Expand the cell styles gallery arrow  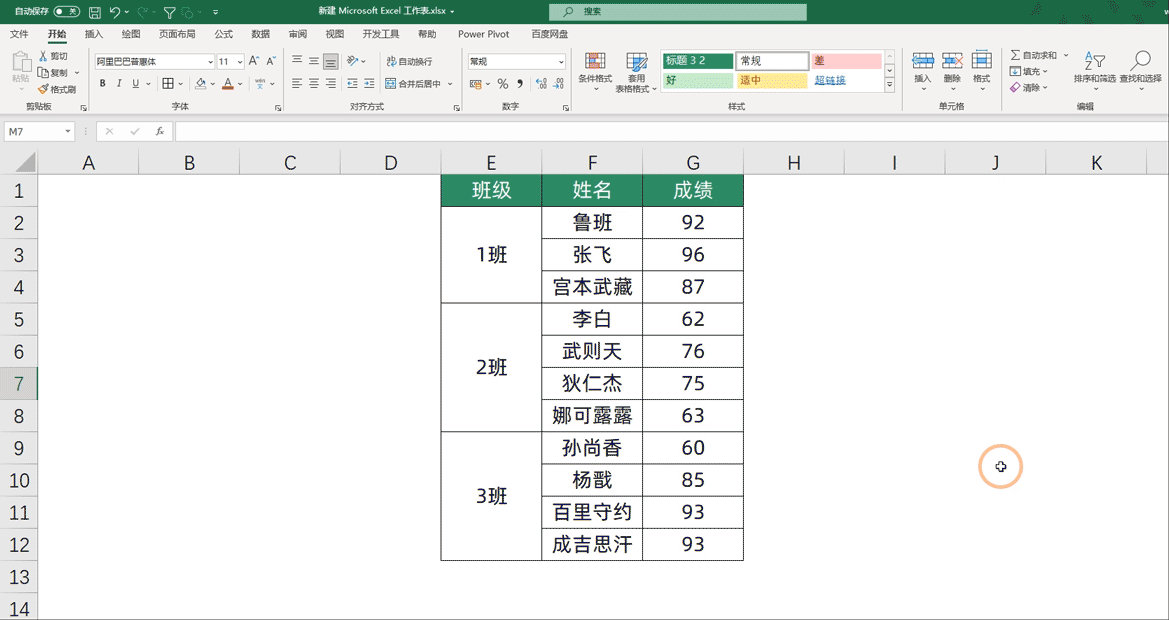(x=889, y=84)
